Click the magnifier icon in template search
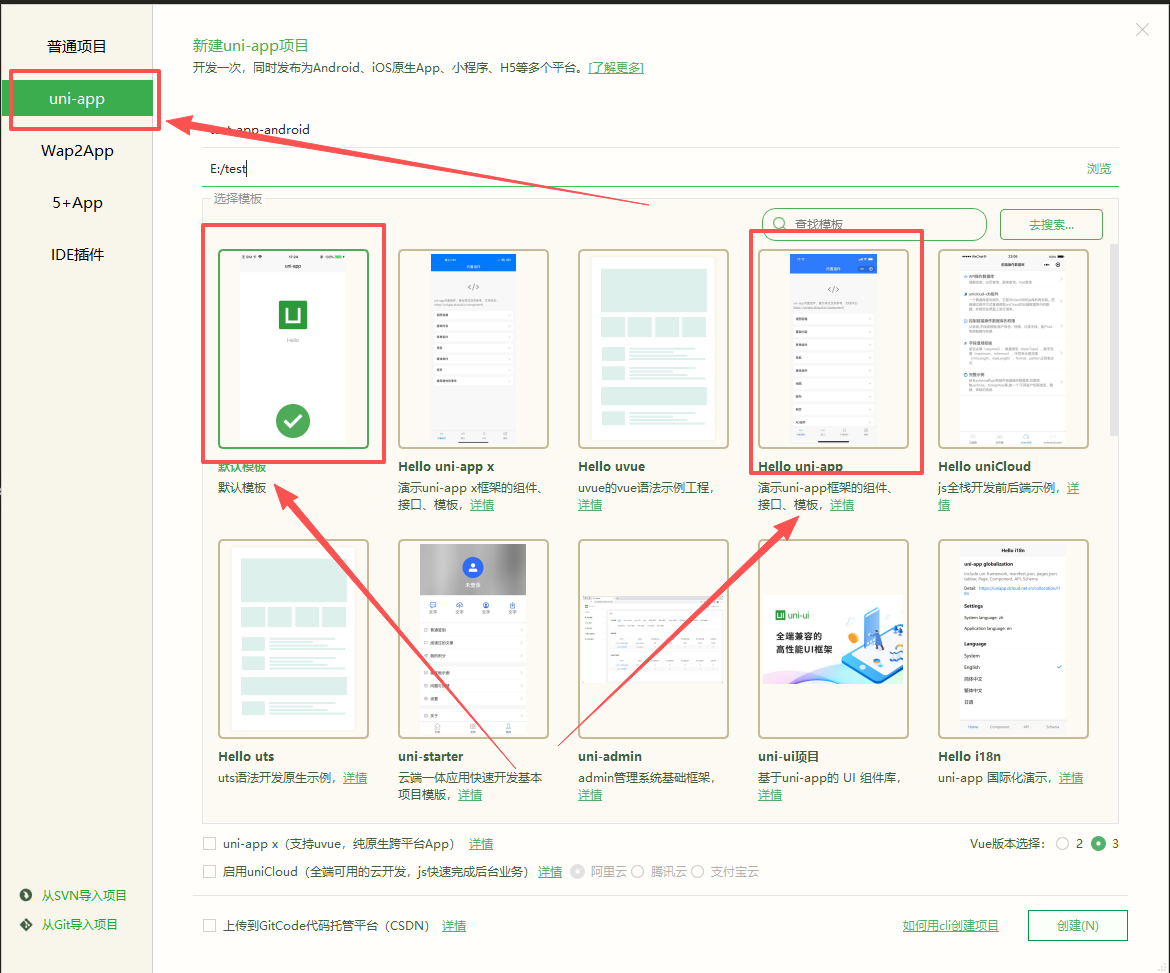Screen dimensions: 1170x973 (779, 224)
